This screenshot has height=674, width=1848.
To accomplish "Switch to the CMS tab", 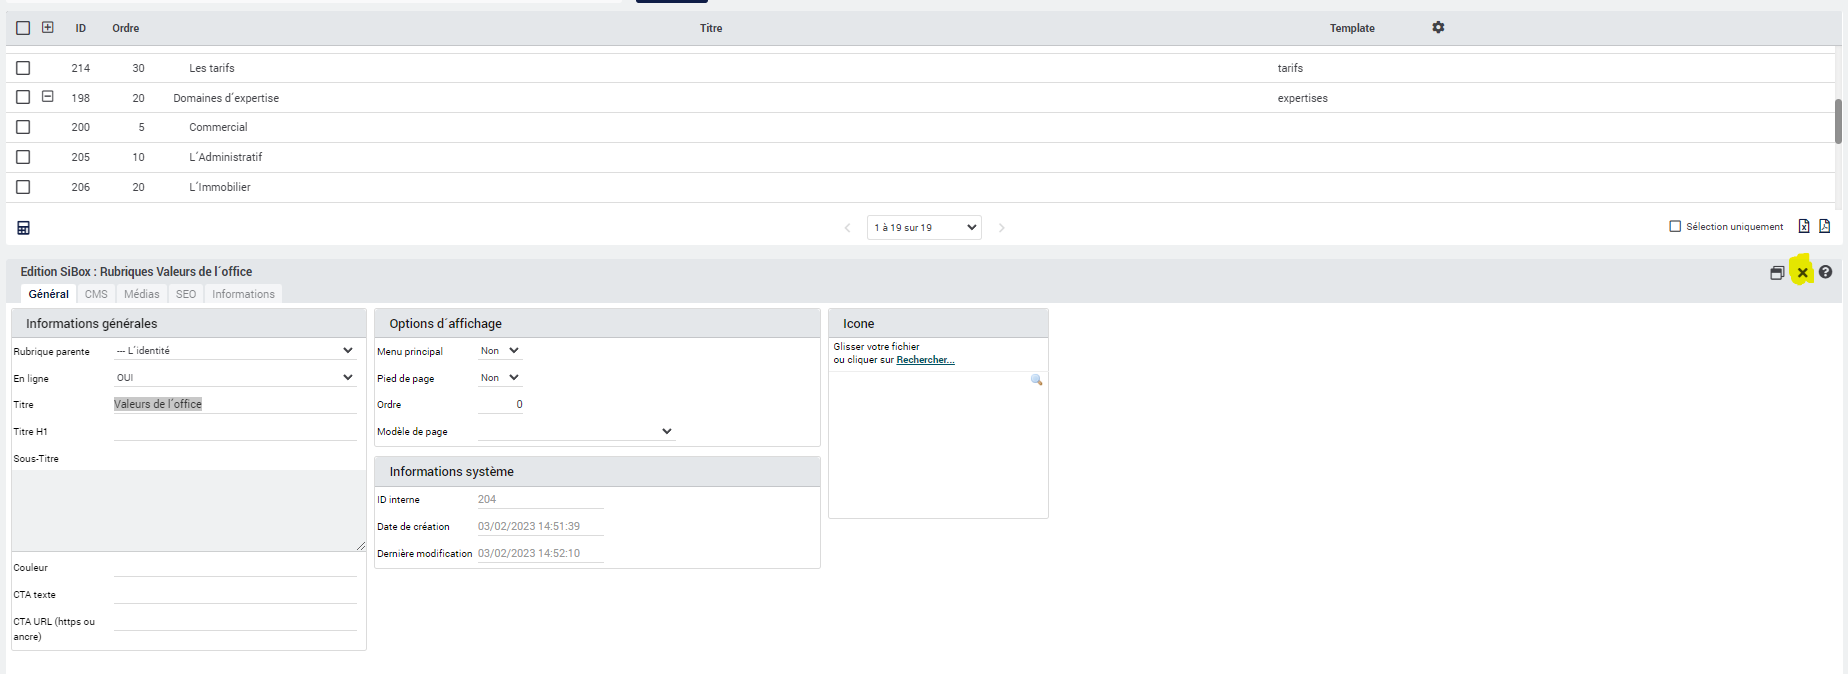I will click(x=96, y=294).
